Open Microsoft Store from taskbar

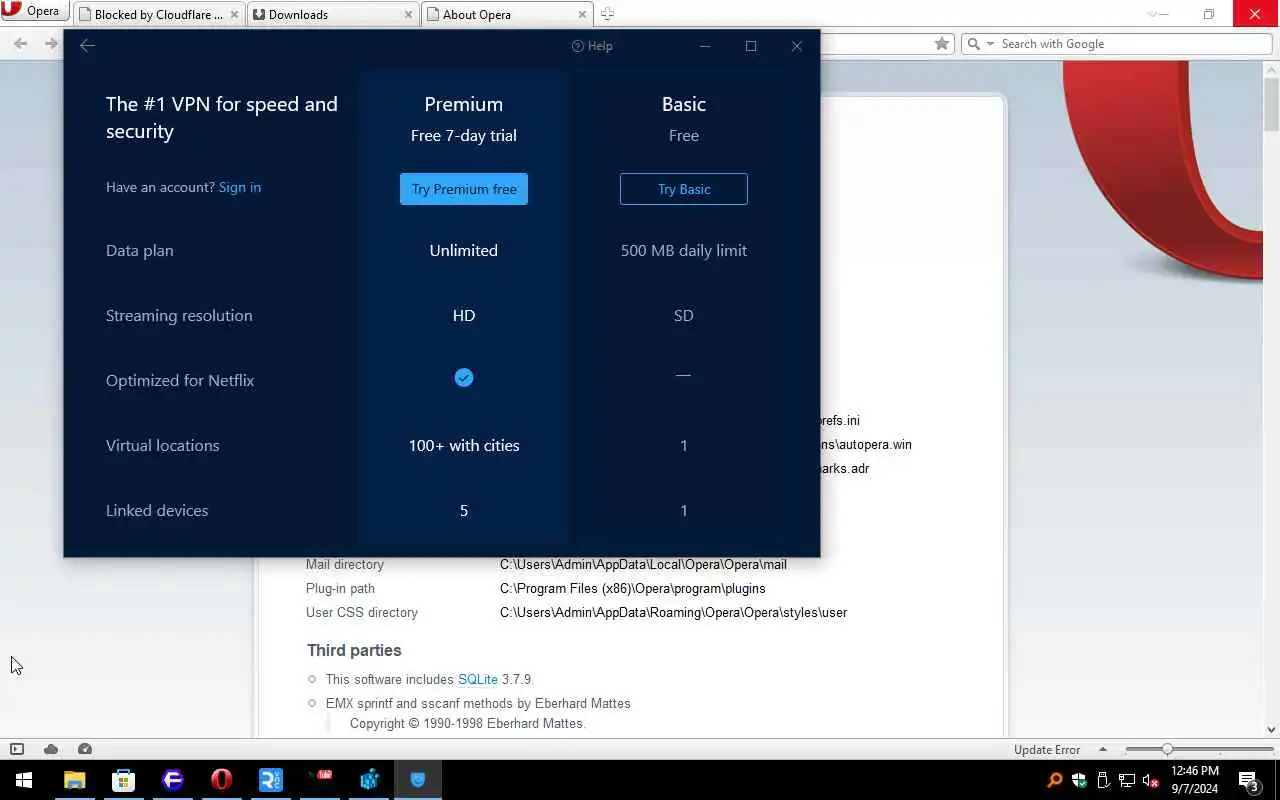pos(123,780)
